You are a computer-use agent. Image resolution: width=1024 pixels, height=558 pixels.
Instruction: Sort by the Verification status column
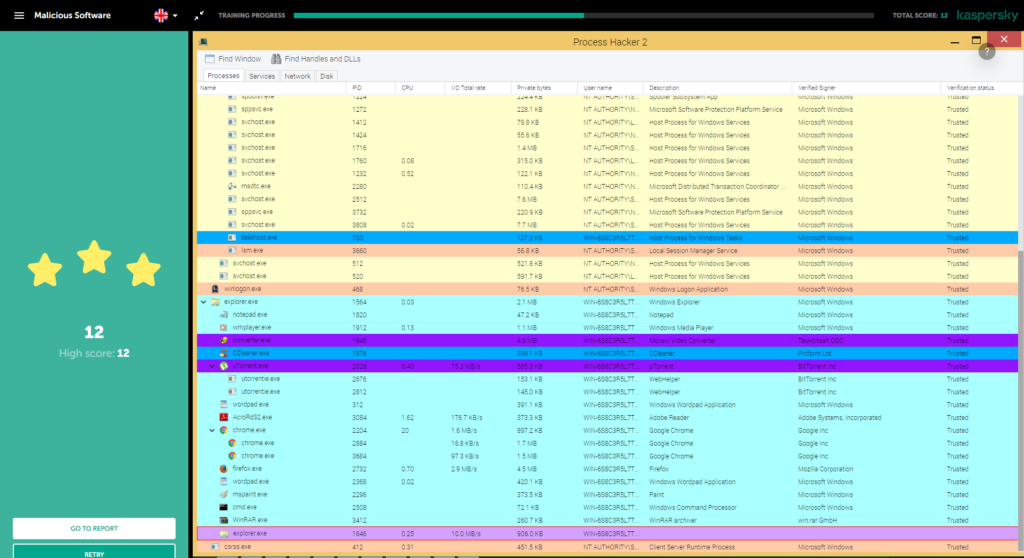click(x=982, y=88)
